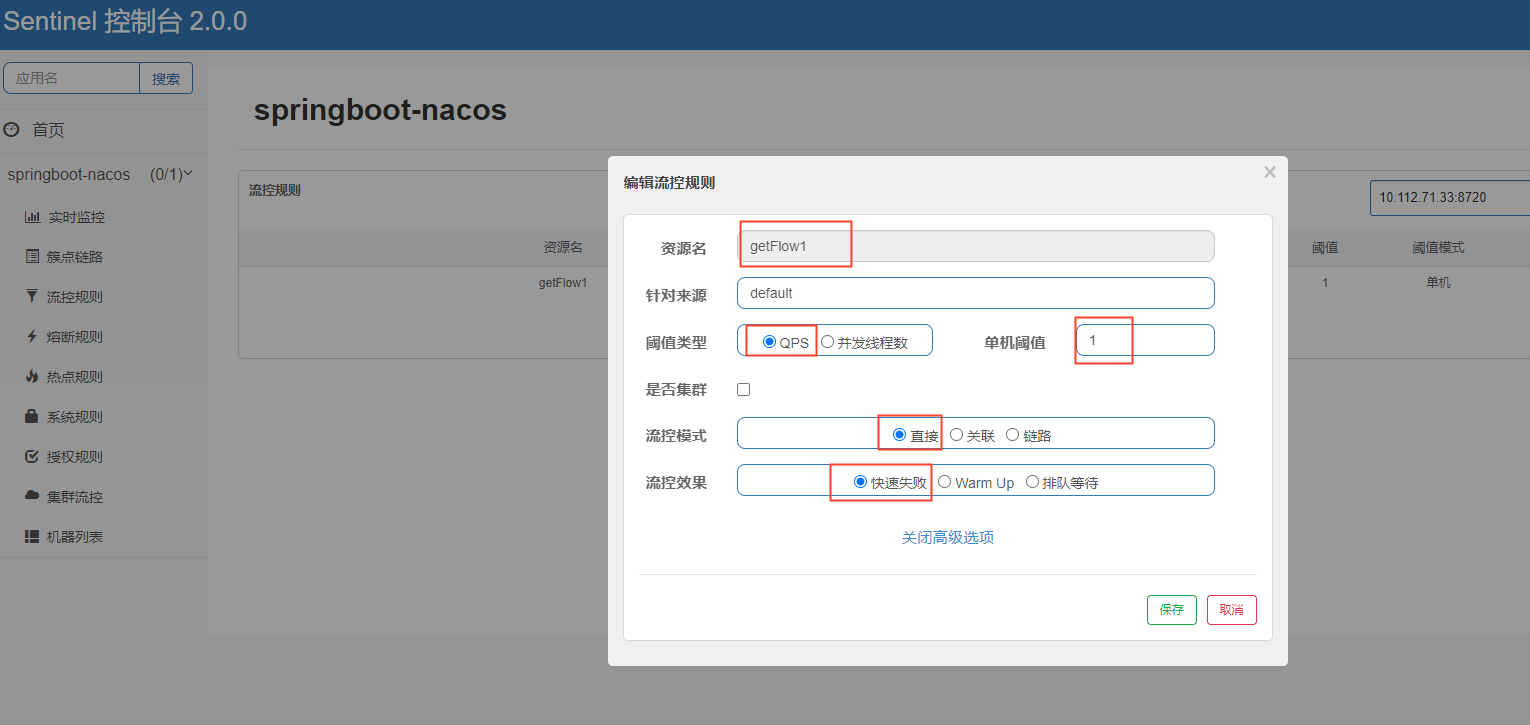1530x725 pixels.
Task: Select the 关联 flow control mode
Action: [955, 434]
